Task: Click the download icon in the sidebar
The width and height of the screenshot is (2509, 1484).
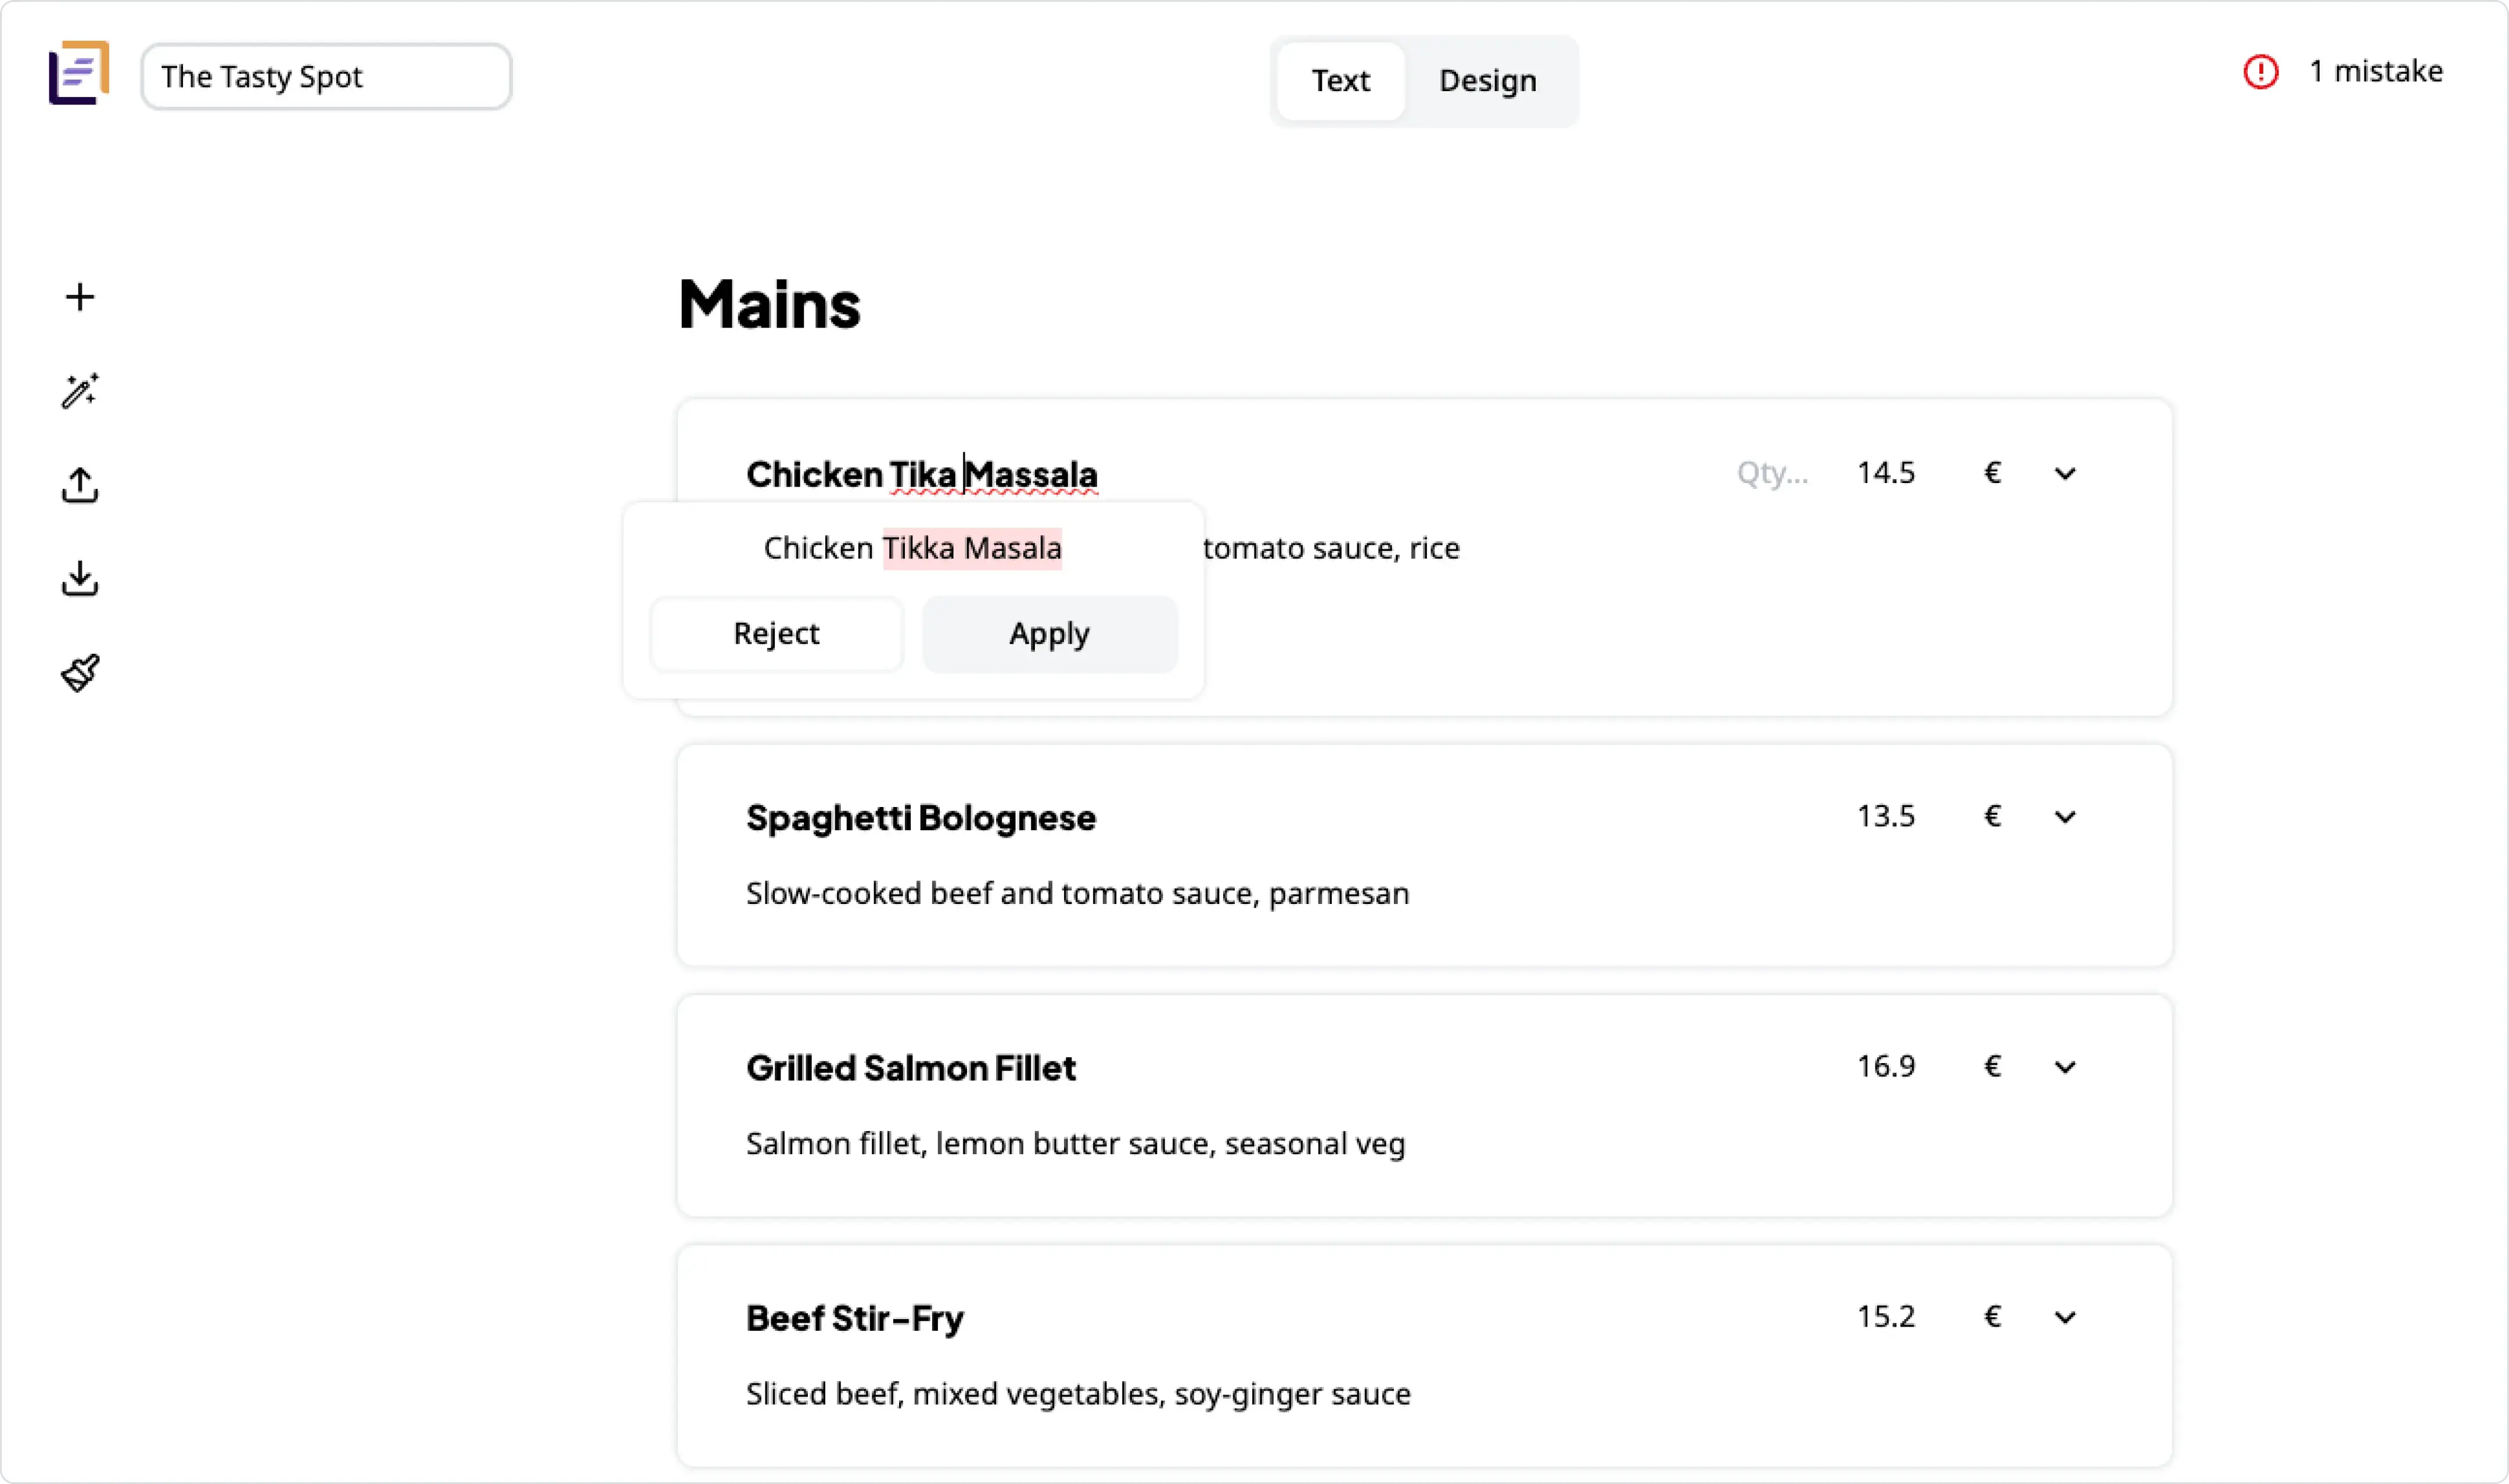Action: tap(80, 578)
